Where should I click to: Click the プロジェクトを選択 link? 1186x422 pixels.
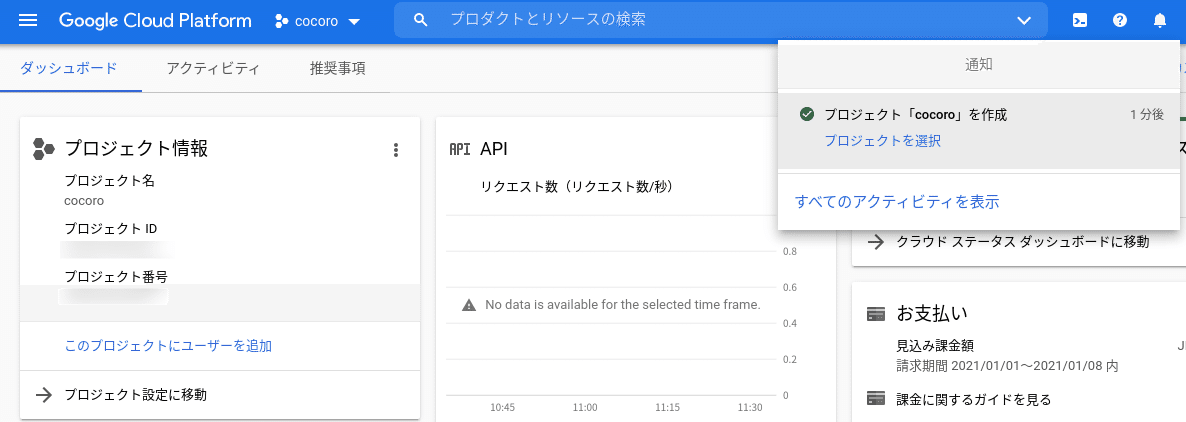tap(882, 141)
